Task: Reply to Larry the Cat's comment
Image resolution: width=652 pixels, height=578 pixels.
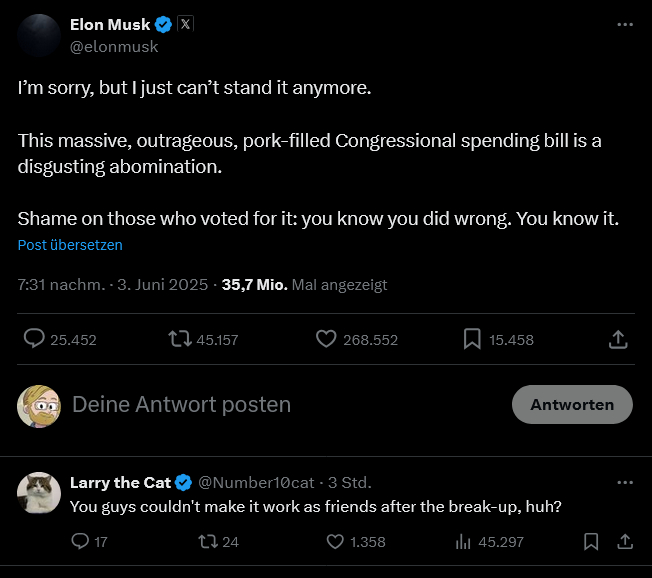Action: coord(81,541)
